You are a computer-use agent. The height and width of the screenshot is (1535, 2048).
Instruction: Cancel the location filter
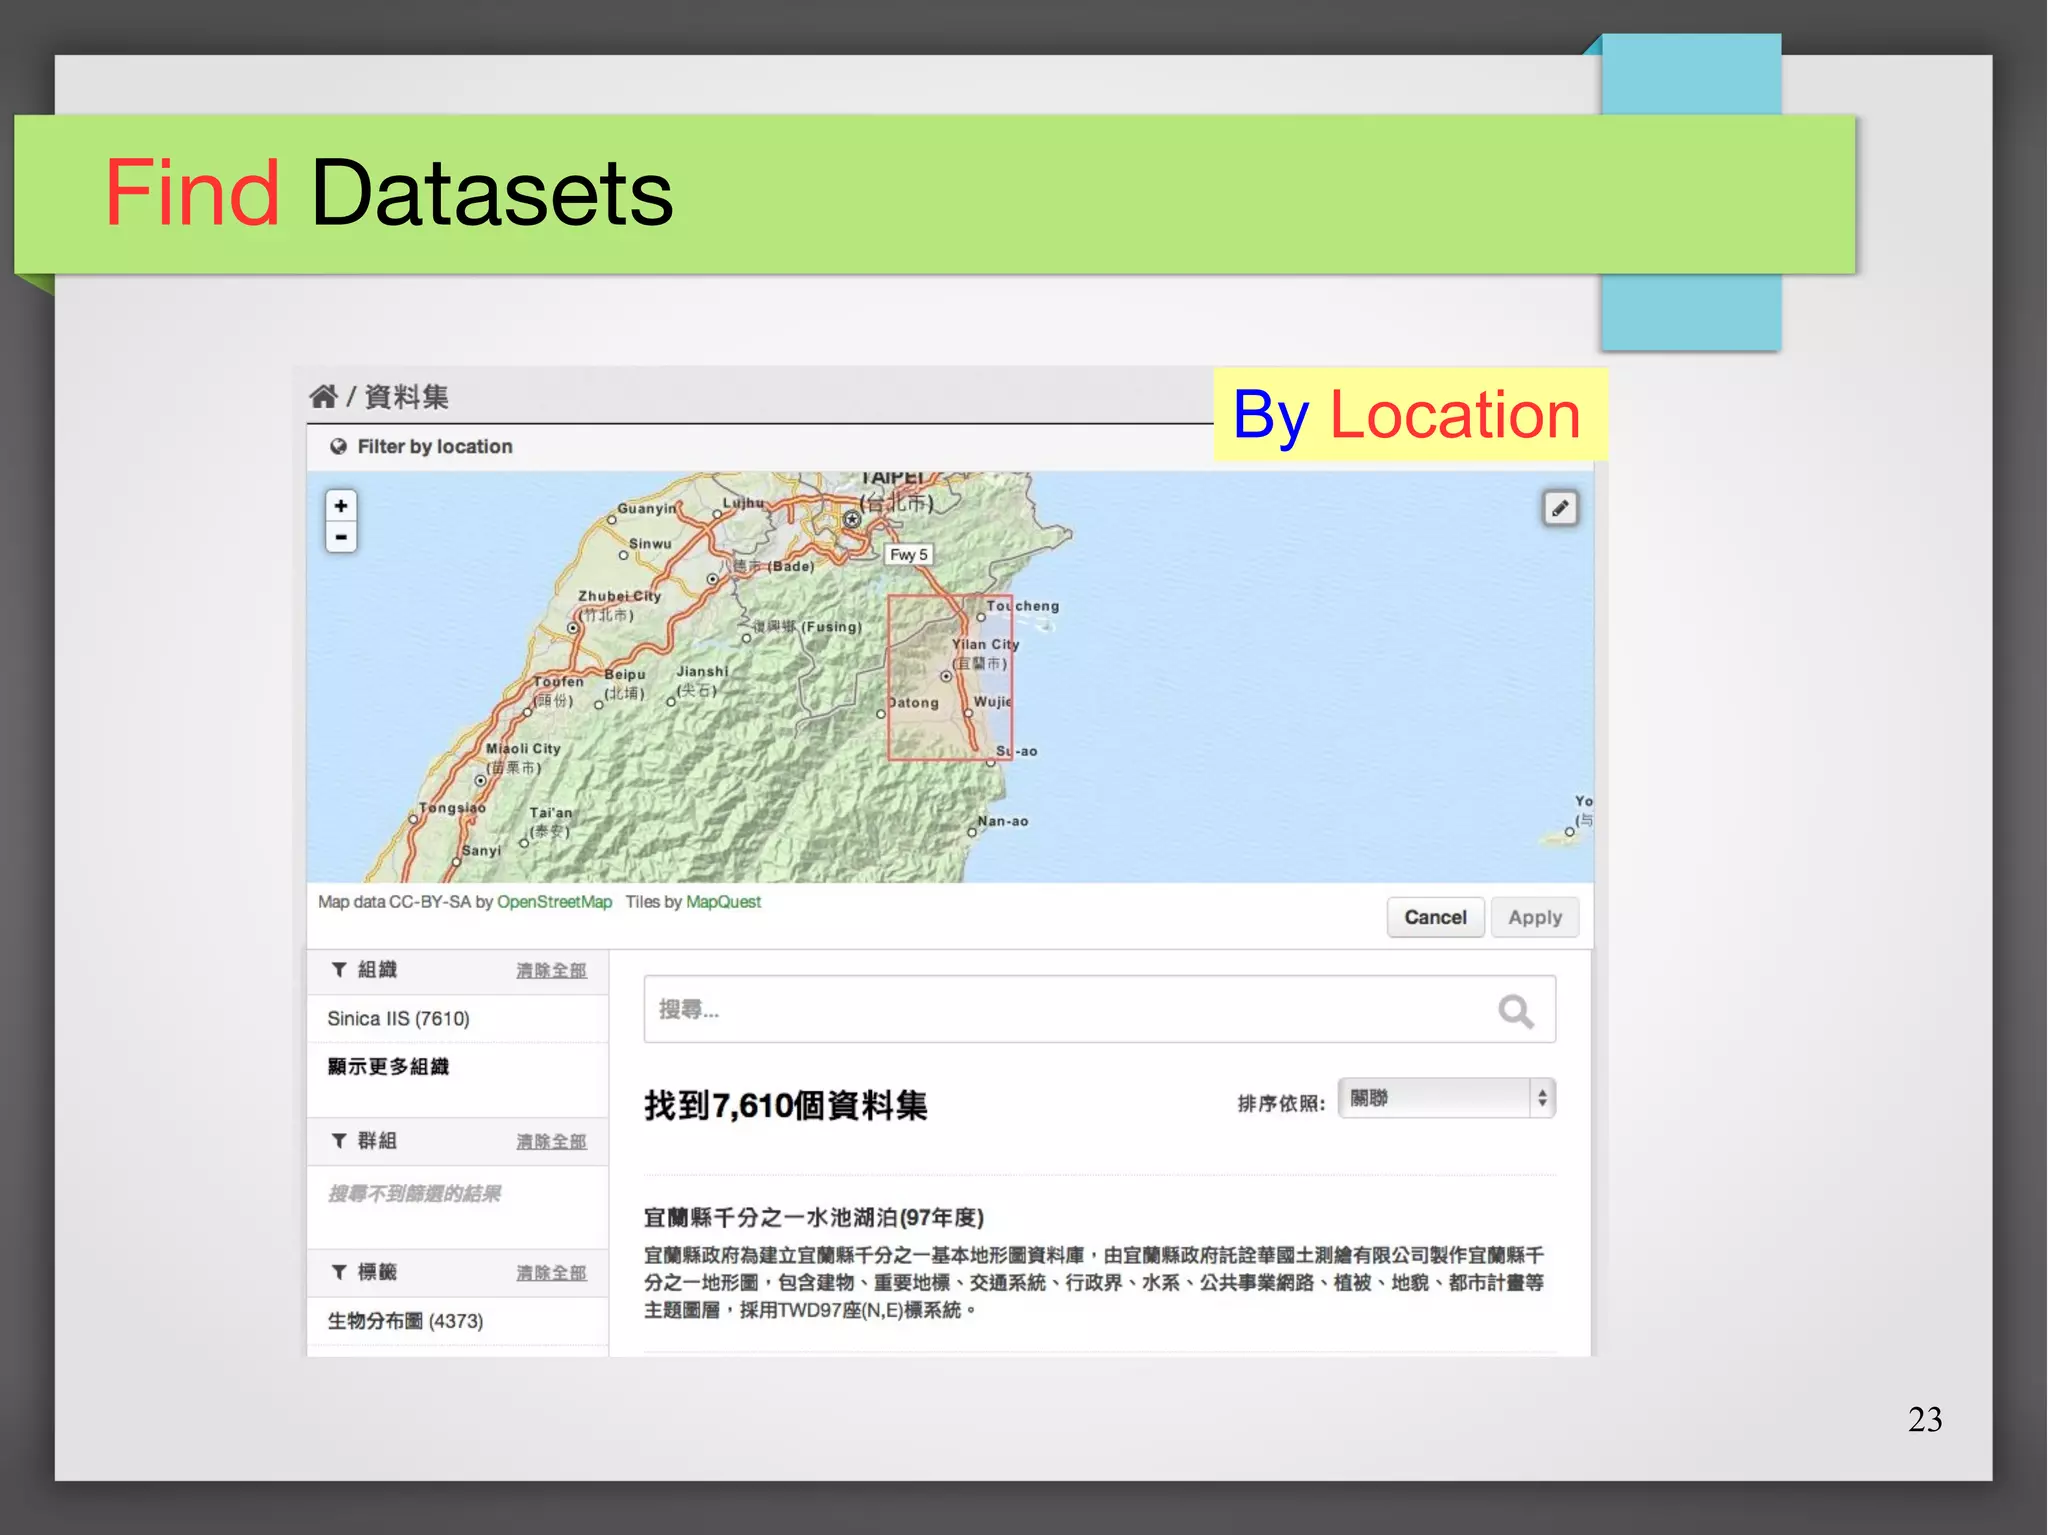[1435, 917]
